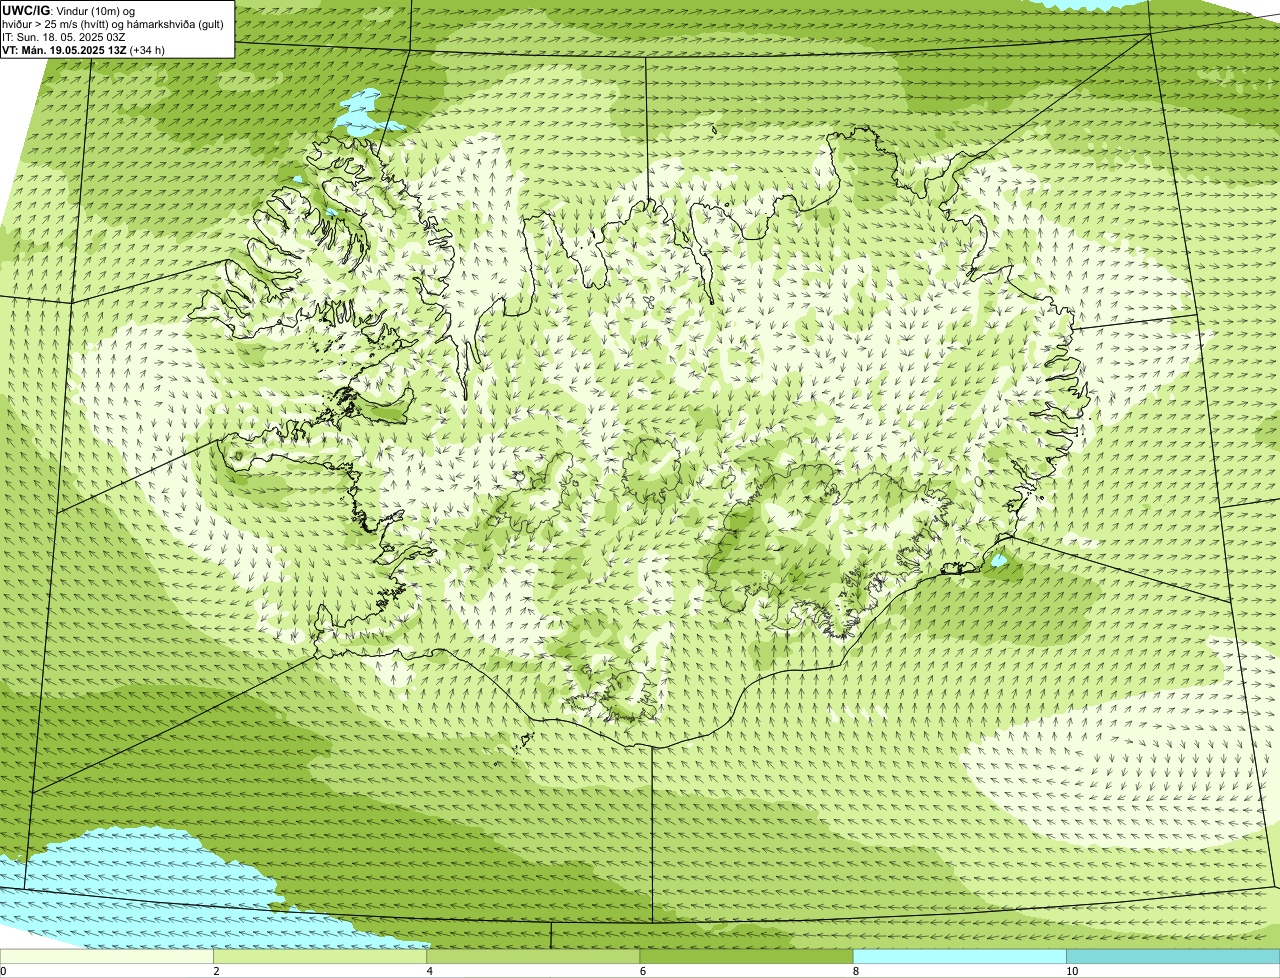Click the legend tick label '10'

coord(1072,971)
